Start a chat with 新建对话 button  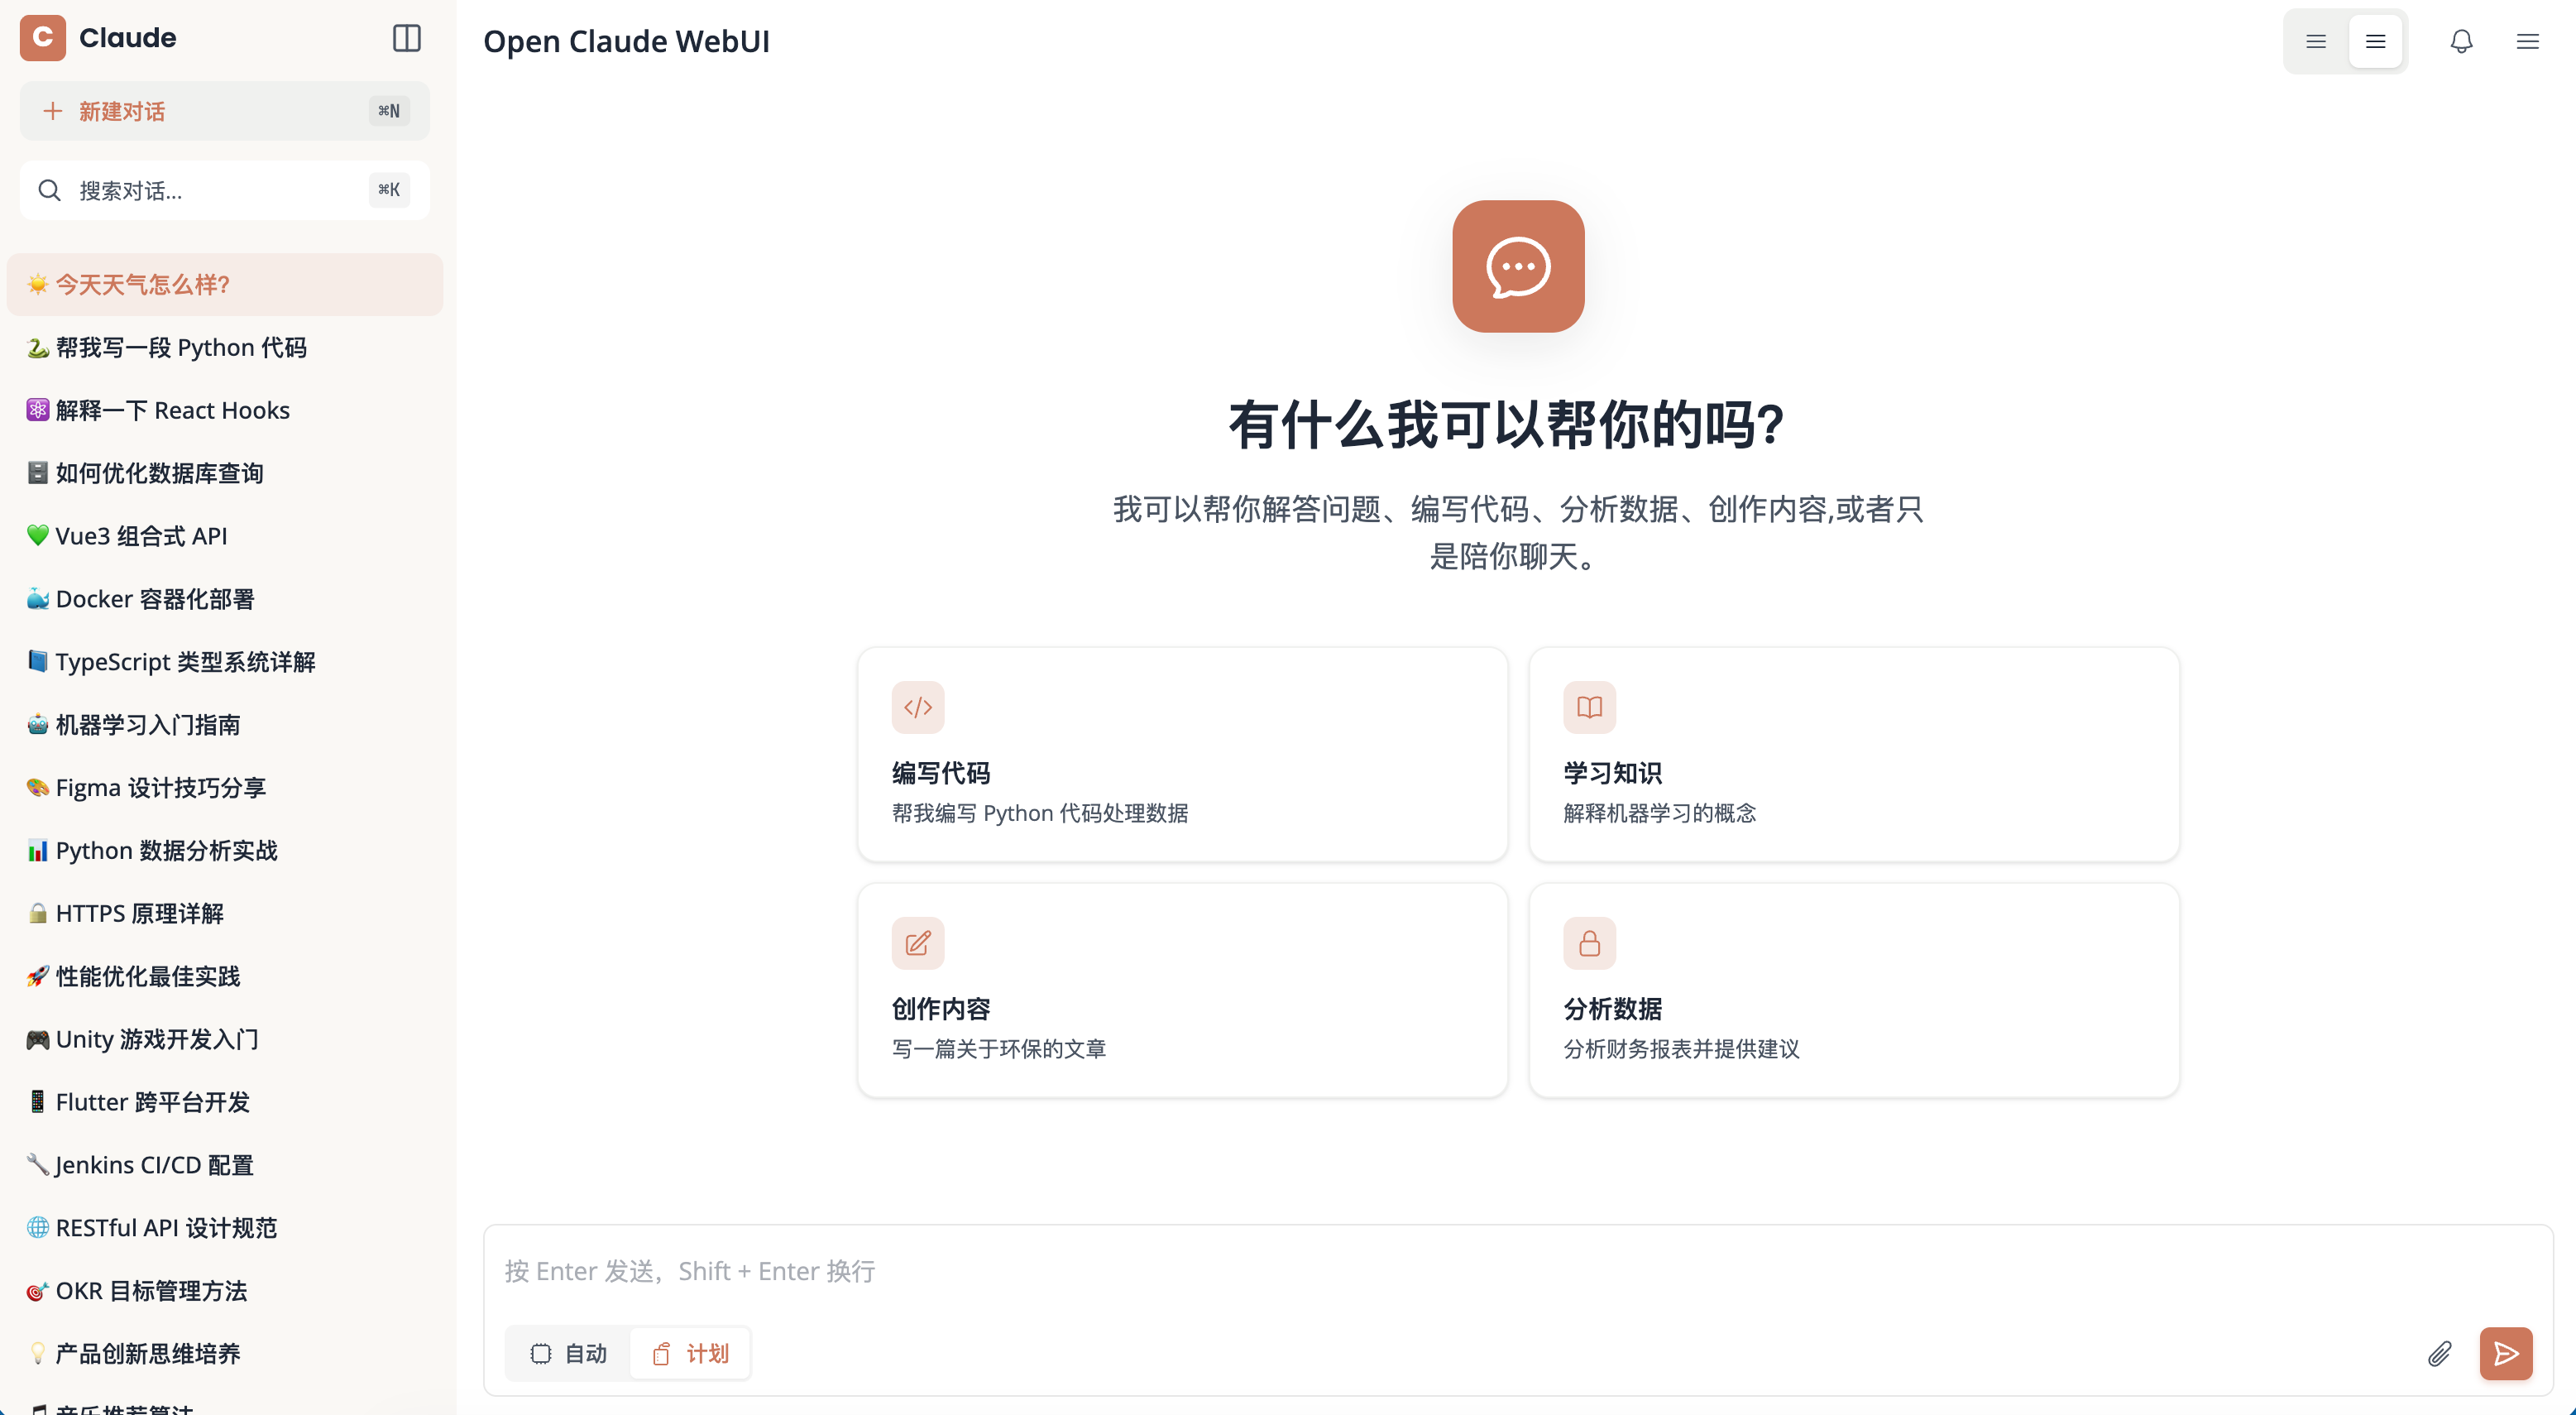pos(224,111)
